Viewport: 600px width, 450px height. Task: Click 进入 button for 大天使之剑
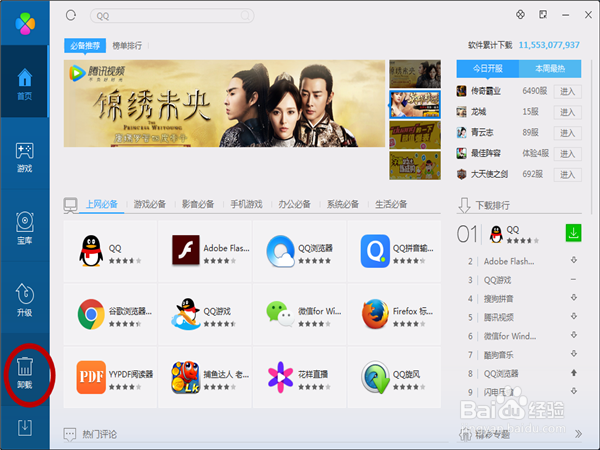567,175
